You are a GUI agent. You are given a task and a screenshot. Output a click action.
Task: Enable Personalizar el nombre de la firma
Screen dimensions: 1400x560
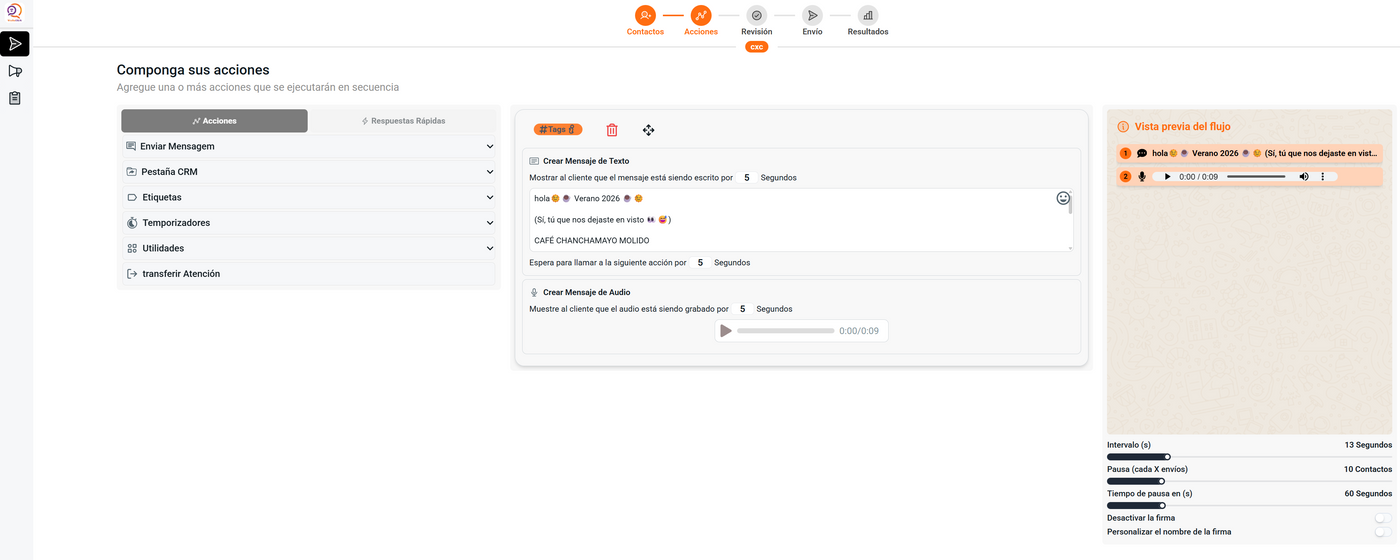1382,532
